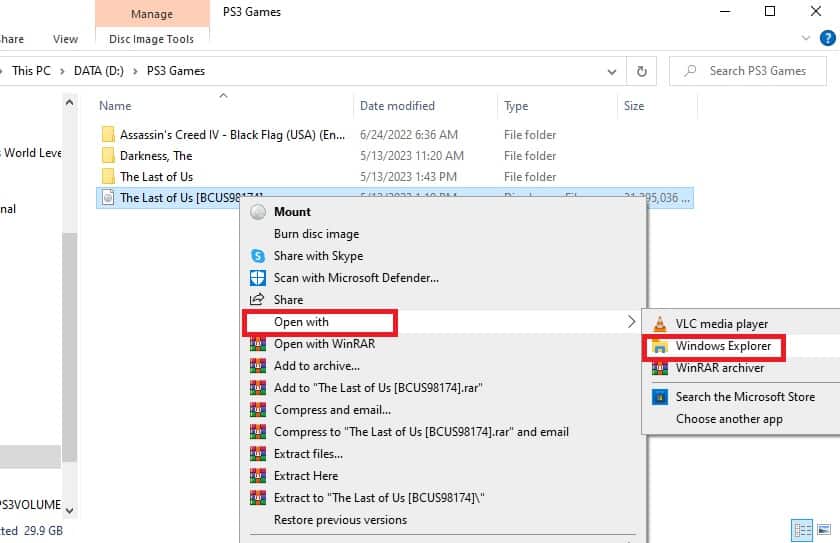Click the Windows Explorer folder icon
Image resolution: width=840 pixels, height=543 pixels.
tap(660, 346)
